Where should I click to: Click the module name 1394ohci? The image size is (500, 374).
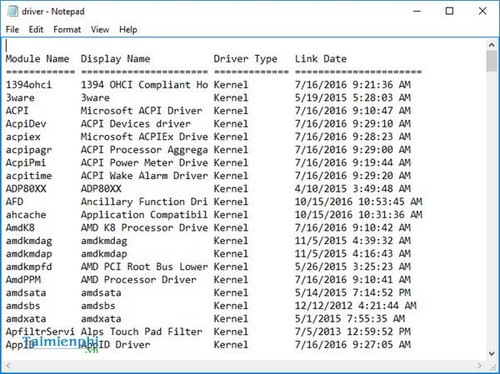29,85
